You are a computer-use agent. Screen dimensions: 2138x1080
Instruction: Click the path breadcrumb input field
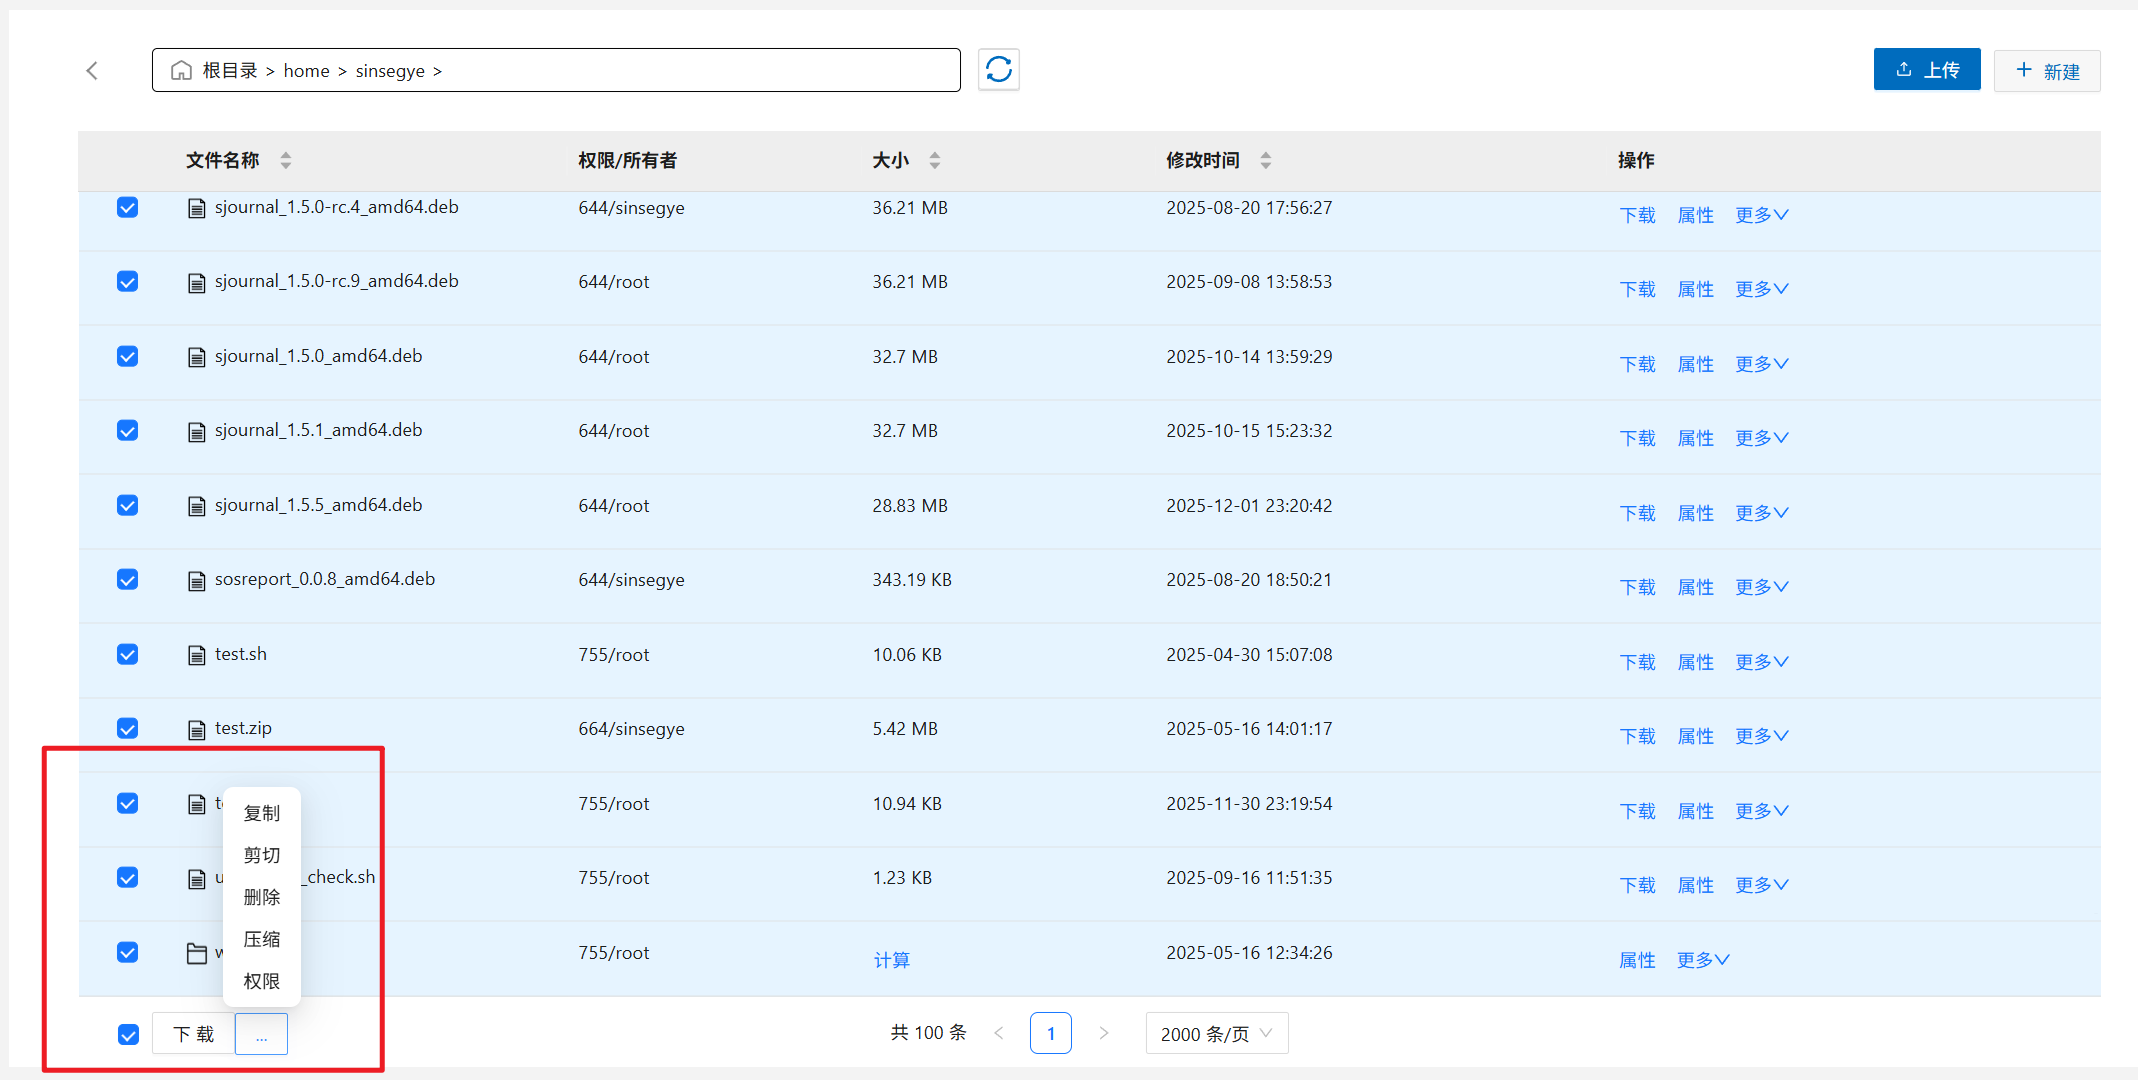coord(700,70)
